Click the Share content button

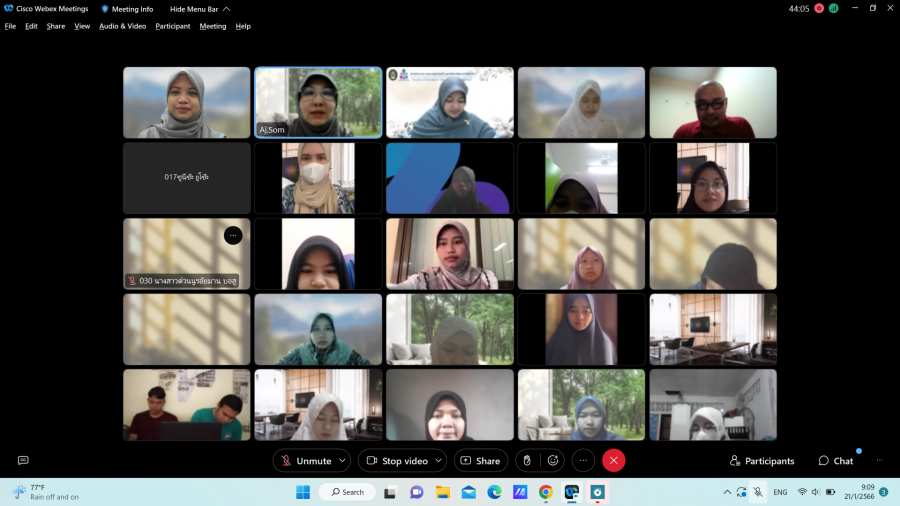(x=480, y=461)
